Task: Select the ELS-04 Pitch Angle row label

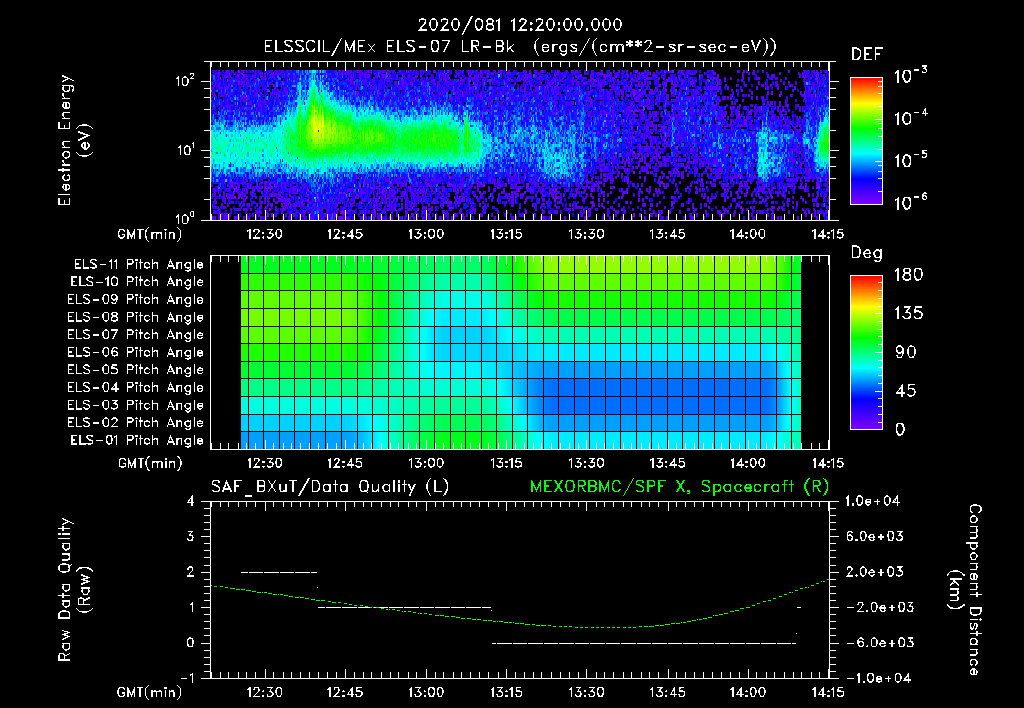Action: pyautogui.click(x=136, y=388)
